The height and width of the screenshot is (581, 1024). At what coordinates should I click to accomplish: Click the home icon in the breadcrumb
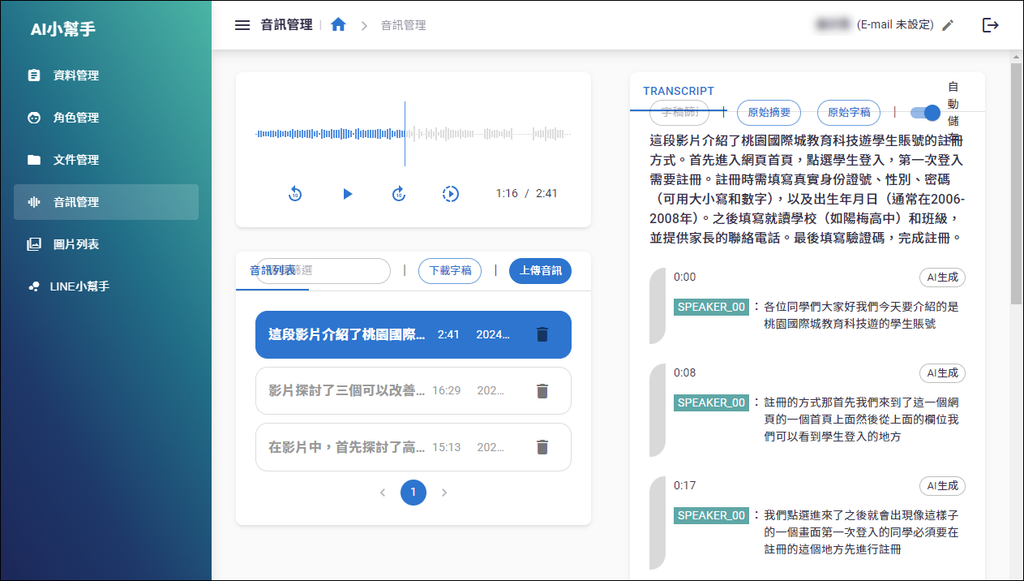tap(338, 25)
